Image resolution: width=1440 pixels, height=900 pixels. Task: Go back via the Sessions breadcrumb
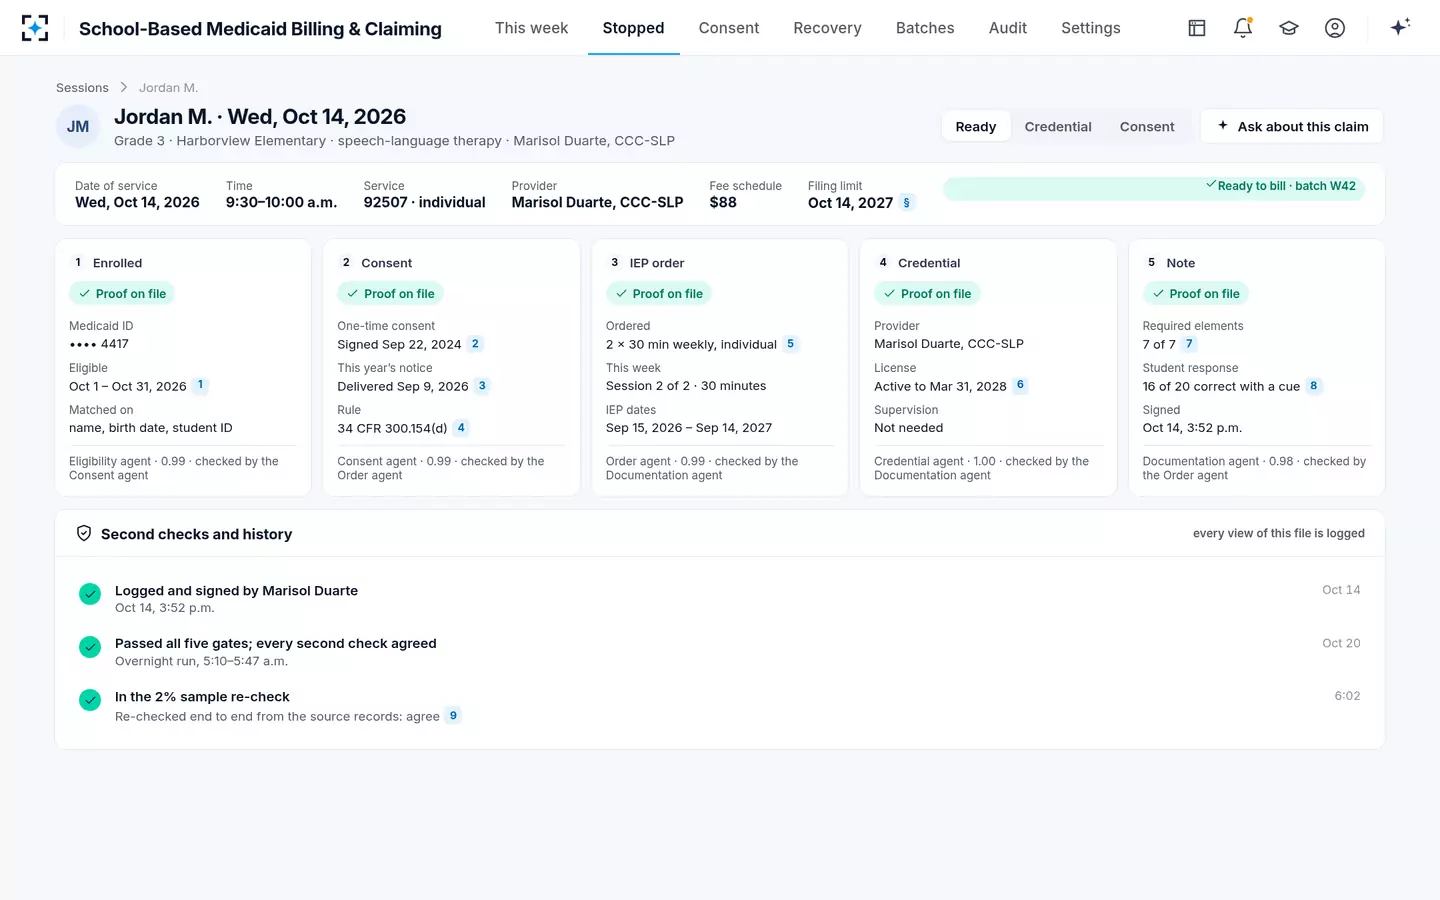click(82, 88)
